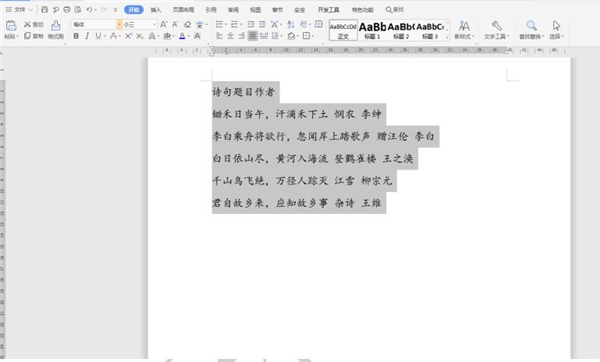
Task: Expand the numbered list dropdown
Action: coord(241,24)
